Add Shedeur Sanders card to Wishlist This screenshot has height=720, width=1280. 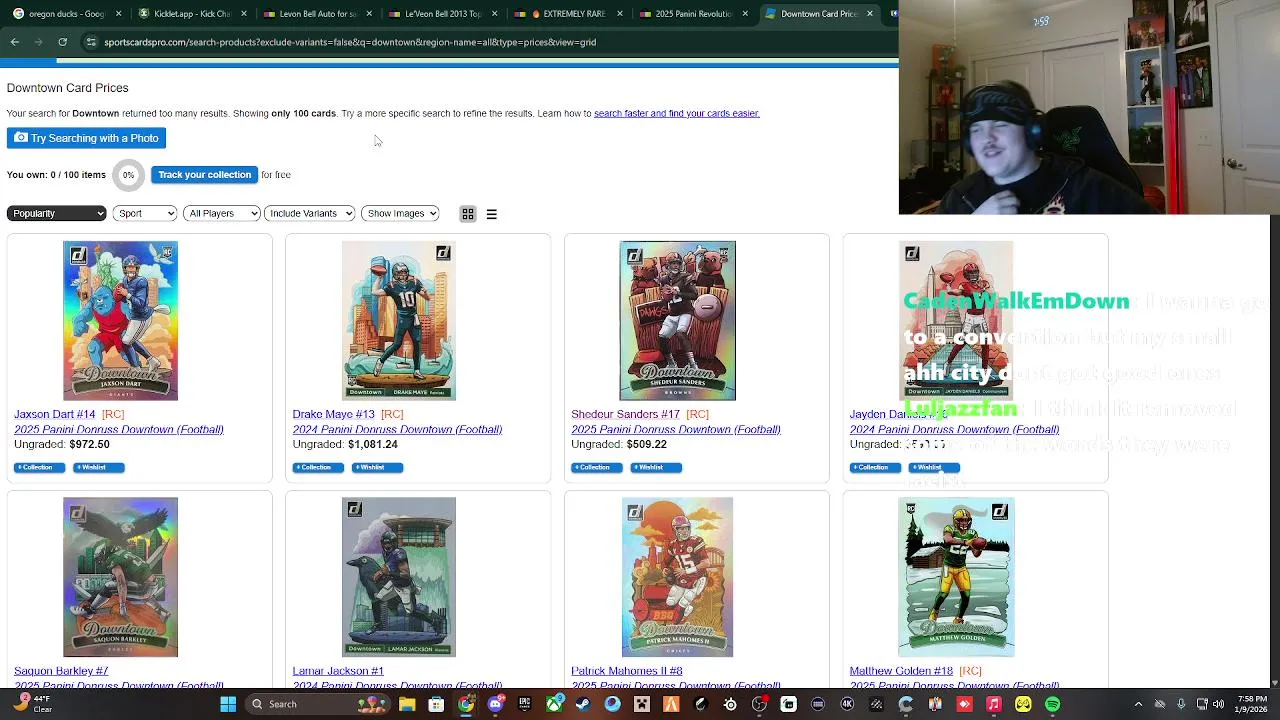pos(656,467)
